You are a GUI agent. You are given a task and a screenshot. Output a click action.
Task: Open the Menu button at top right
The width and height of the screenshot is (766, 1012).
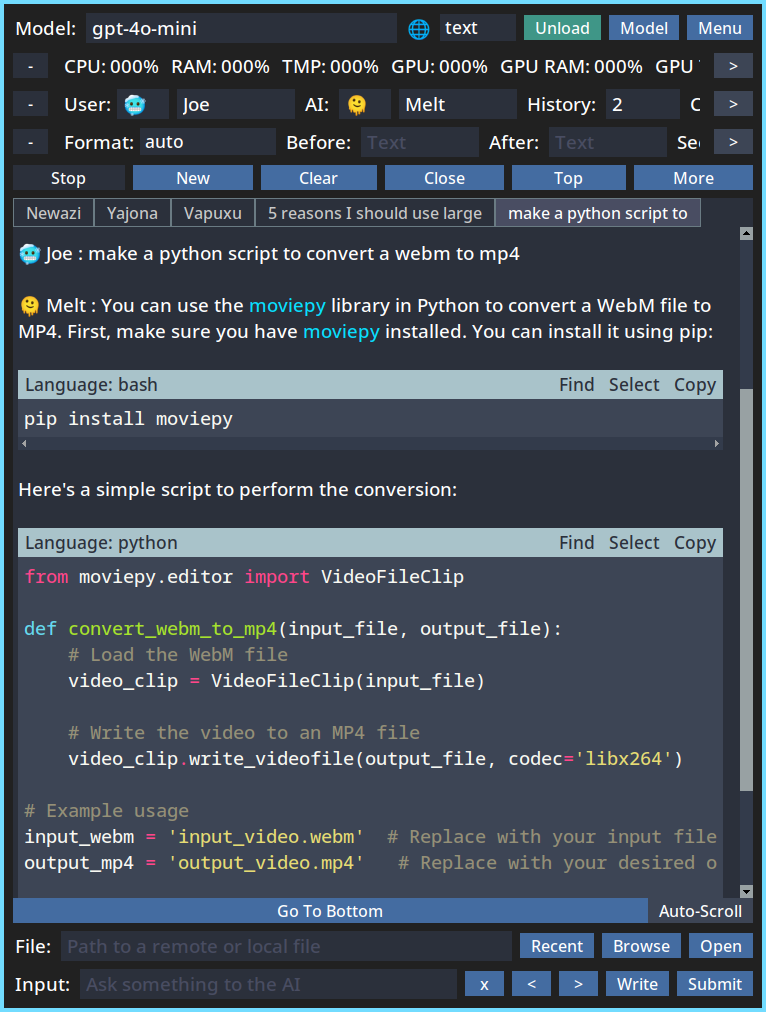(720, 28)
